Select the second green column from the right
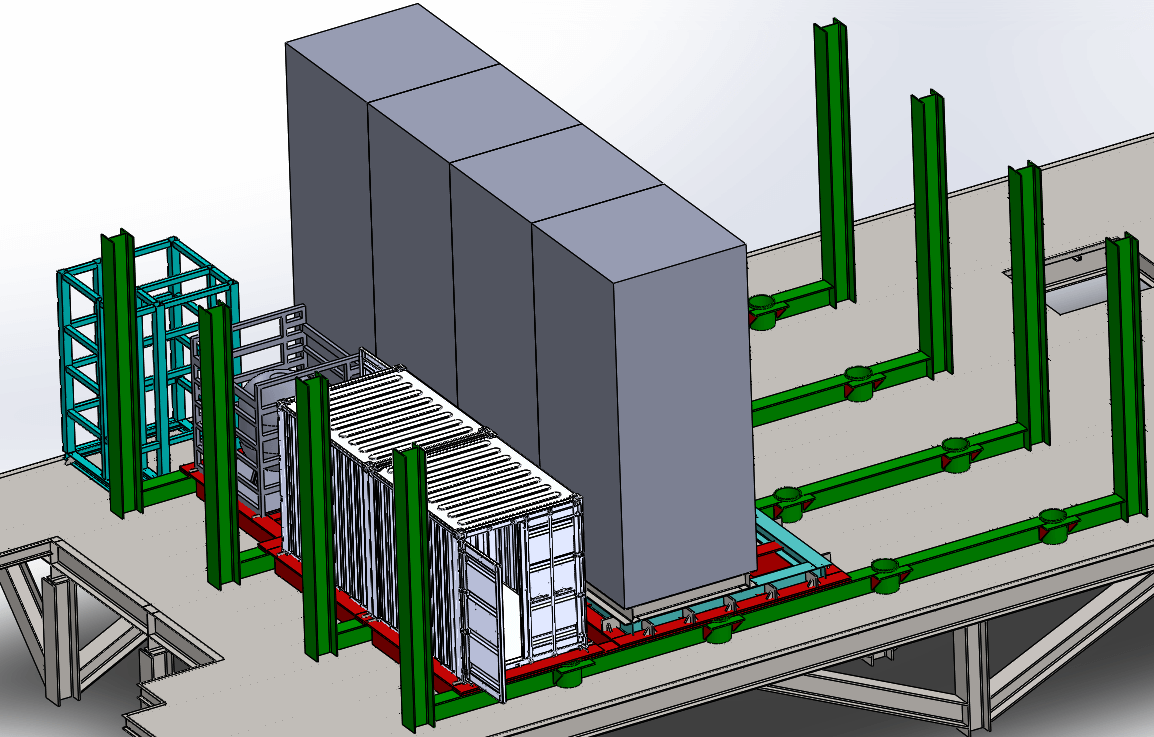This screenshot has height=737, width=1154. click(1025, 300)
